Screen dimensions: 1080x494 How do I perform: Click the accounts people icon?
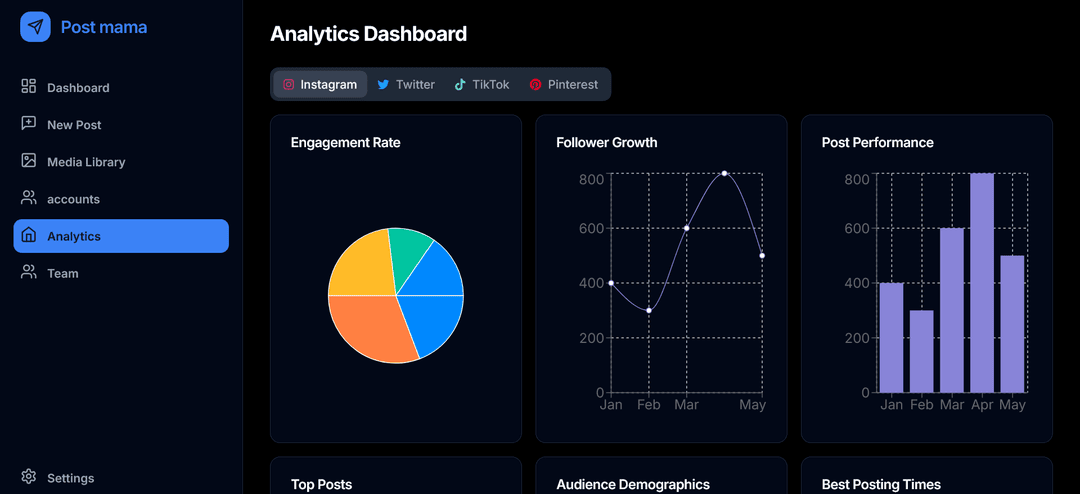coord(29,198)
